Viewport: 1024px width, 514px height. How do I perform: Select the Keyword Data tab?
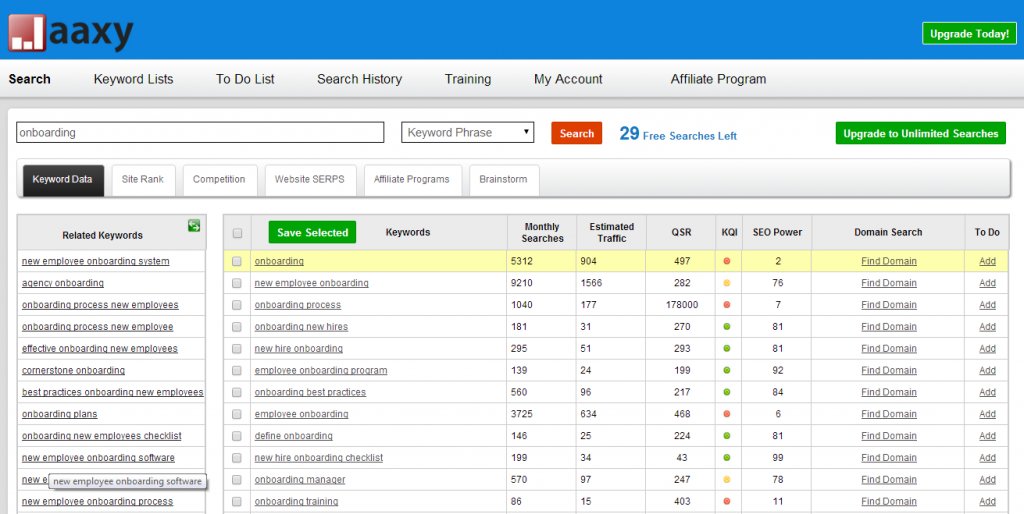pos(63,180)
